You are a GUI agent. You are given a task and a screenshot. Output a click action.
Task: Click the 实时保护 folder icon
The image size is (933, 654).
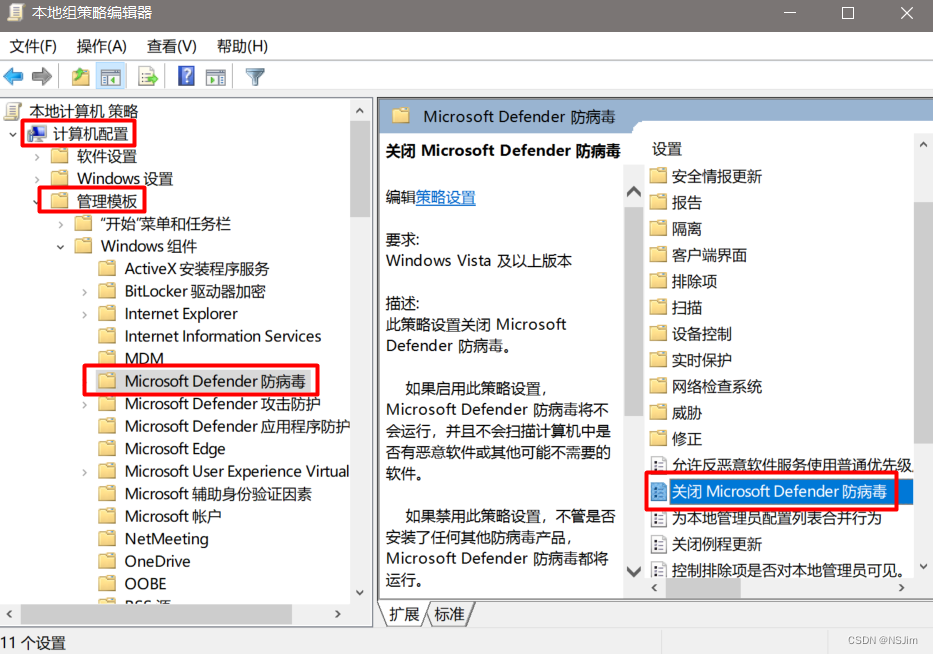click(x=658, y=359)
